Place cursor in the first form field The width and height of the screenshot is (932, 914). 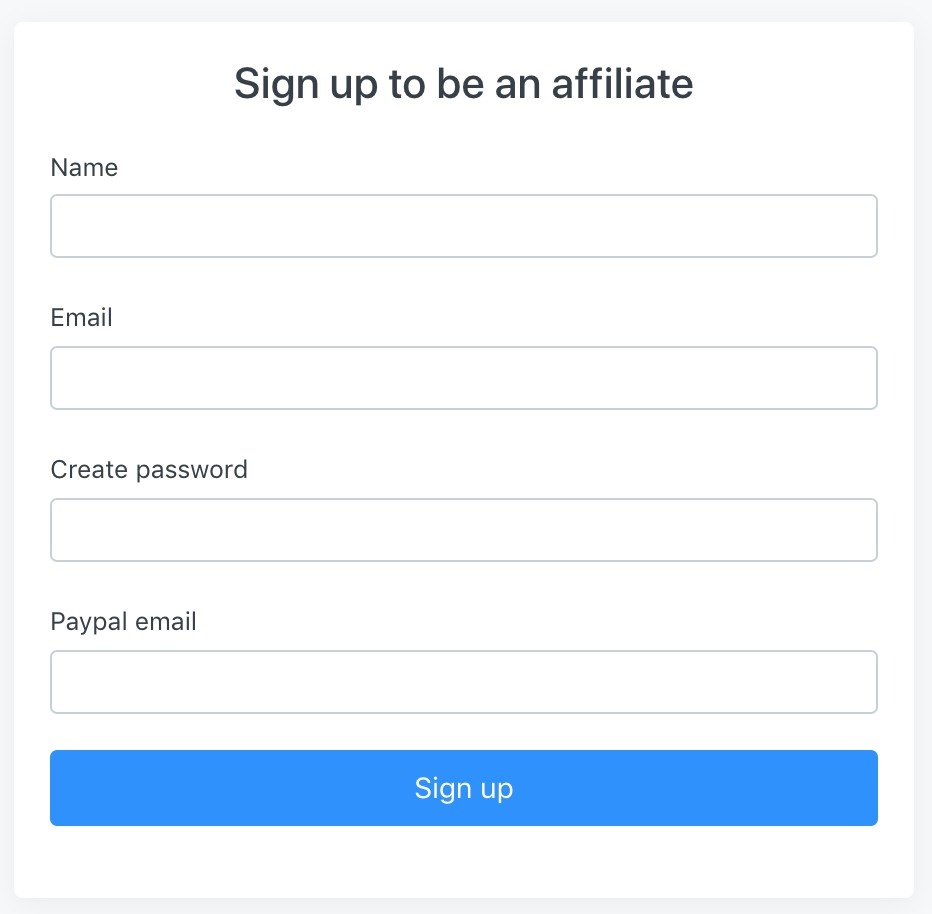[464, 226]
